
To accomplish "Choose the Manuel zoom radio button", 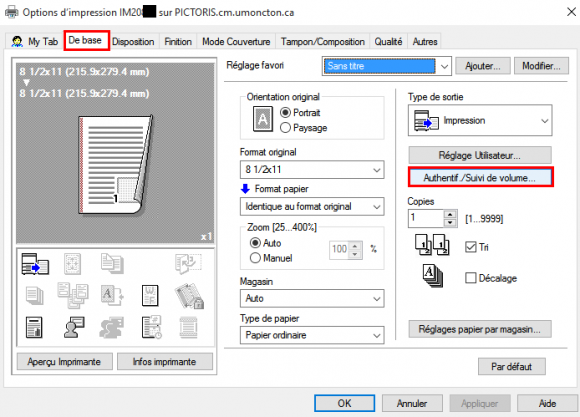I will coord(255,258).
